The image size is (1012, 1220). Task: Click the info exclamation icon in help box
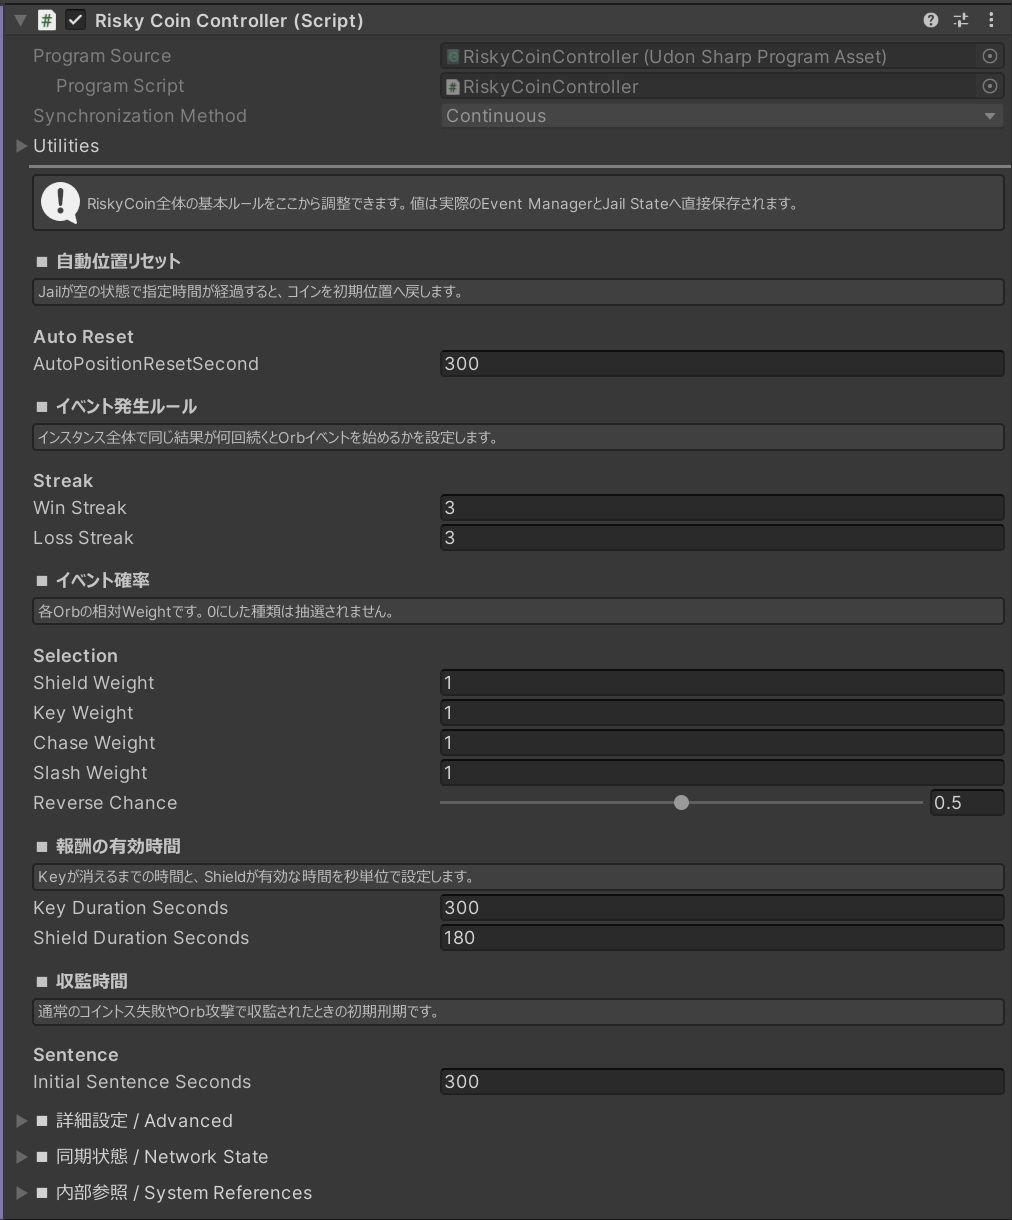(60, 203)
